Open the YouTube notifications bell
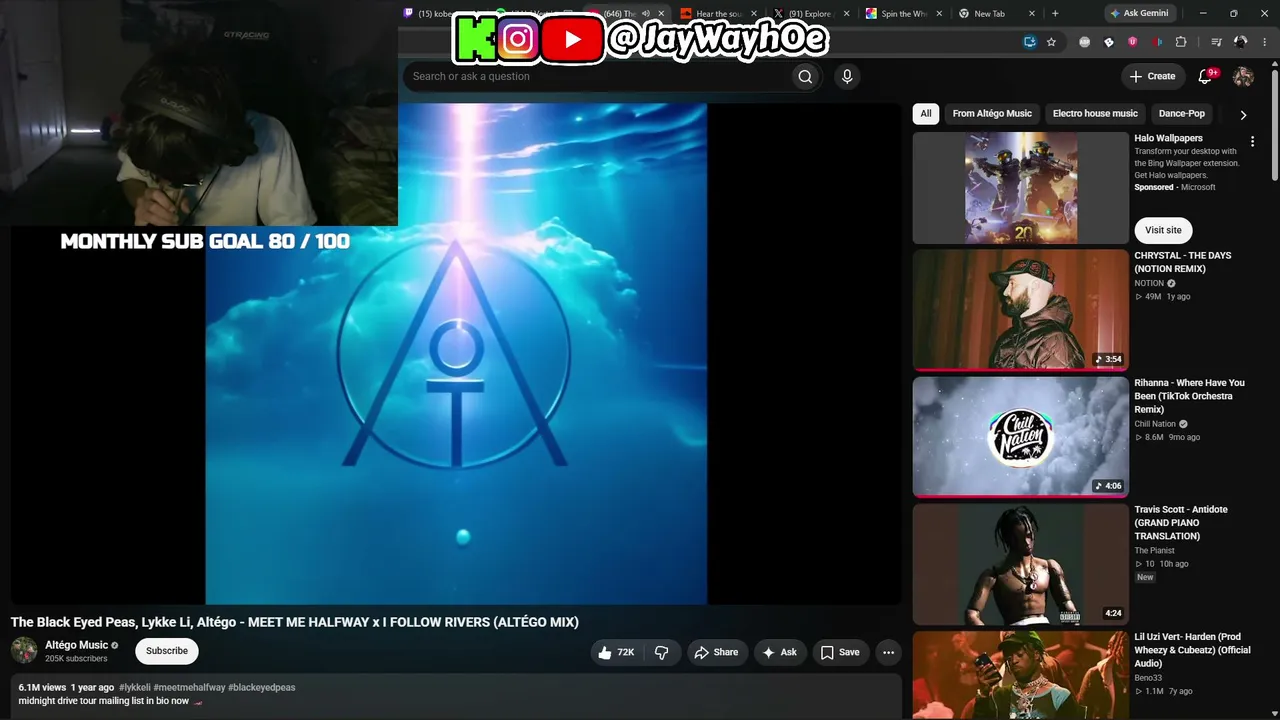The width and height of the screenshot is (1280, 720). 1205,76
